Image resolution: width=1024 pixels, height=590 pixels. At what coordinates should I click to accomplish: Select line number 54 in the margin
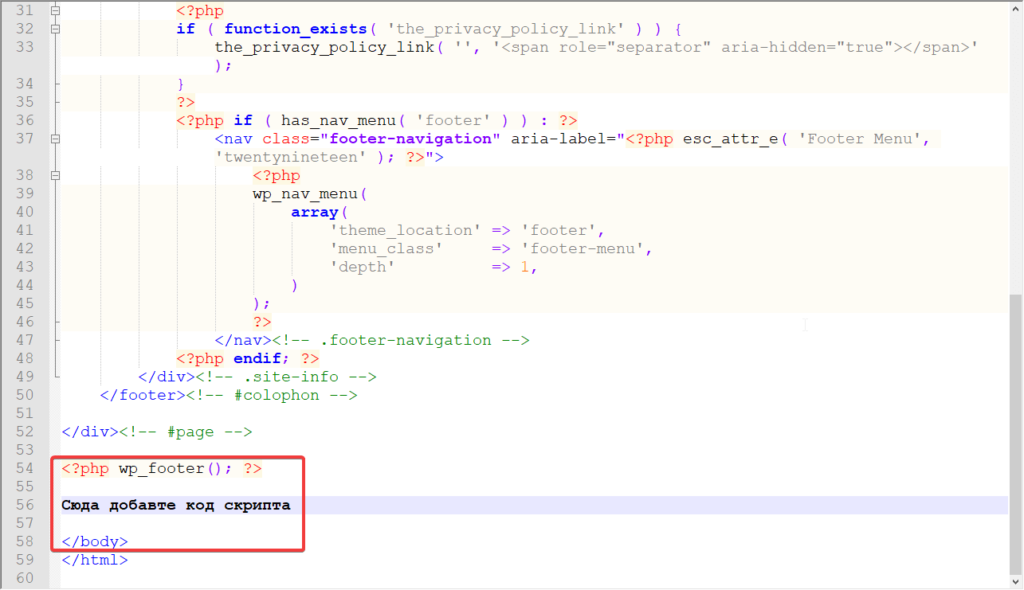pos(25,468)
